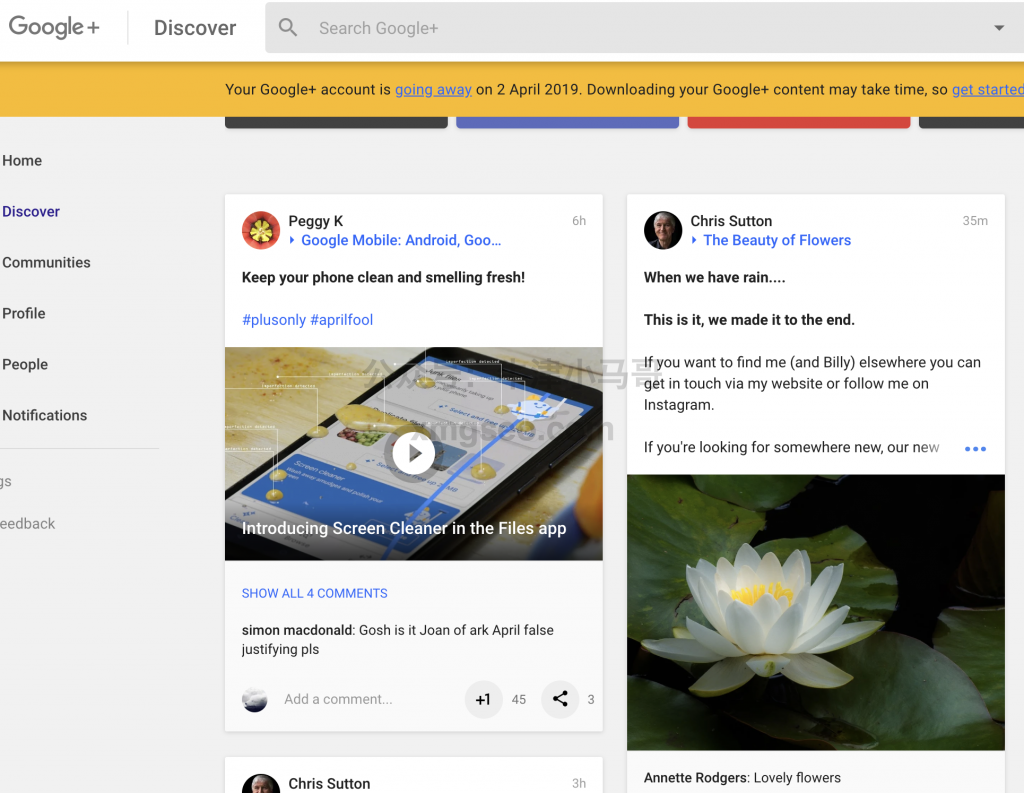Select Discover in sidebar

click(31, 212)
